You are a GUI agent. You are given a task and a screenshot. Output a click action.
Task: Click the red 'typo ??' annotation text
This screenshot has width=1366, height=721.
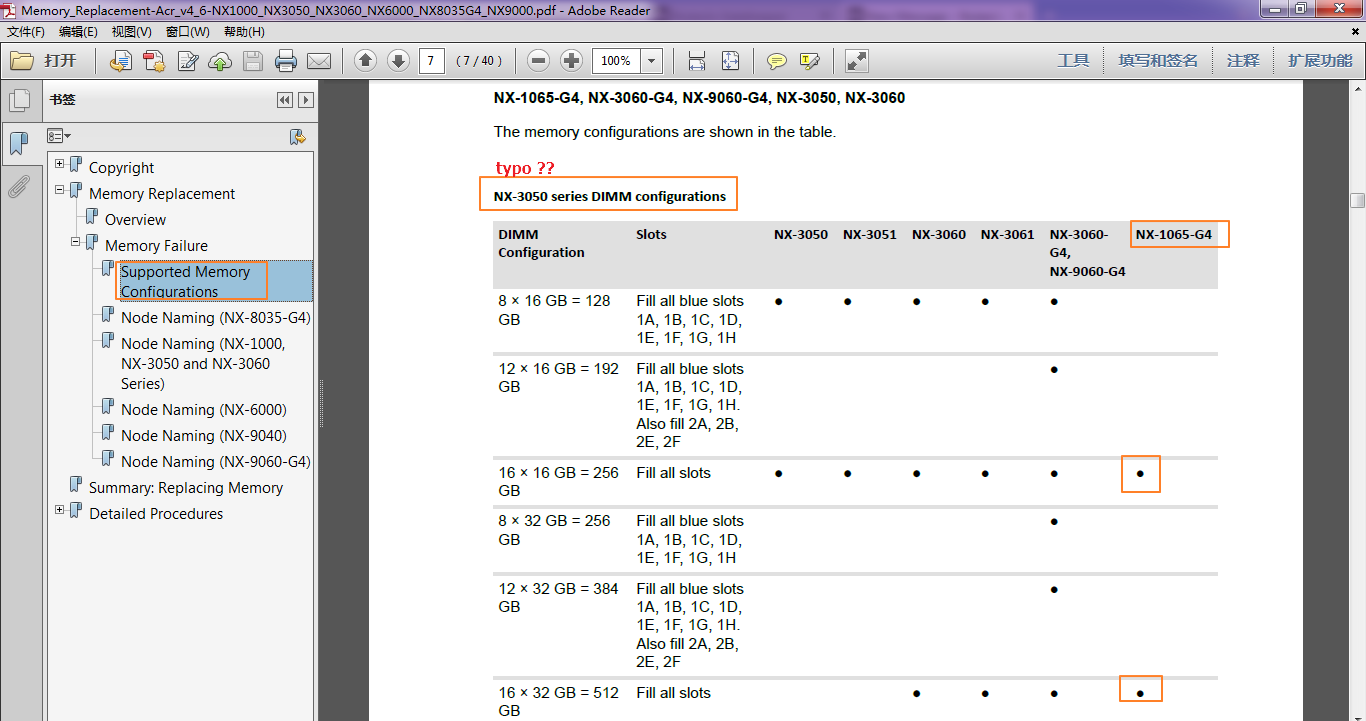525,168
